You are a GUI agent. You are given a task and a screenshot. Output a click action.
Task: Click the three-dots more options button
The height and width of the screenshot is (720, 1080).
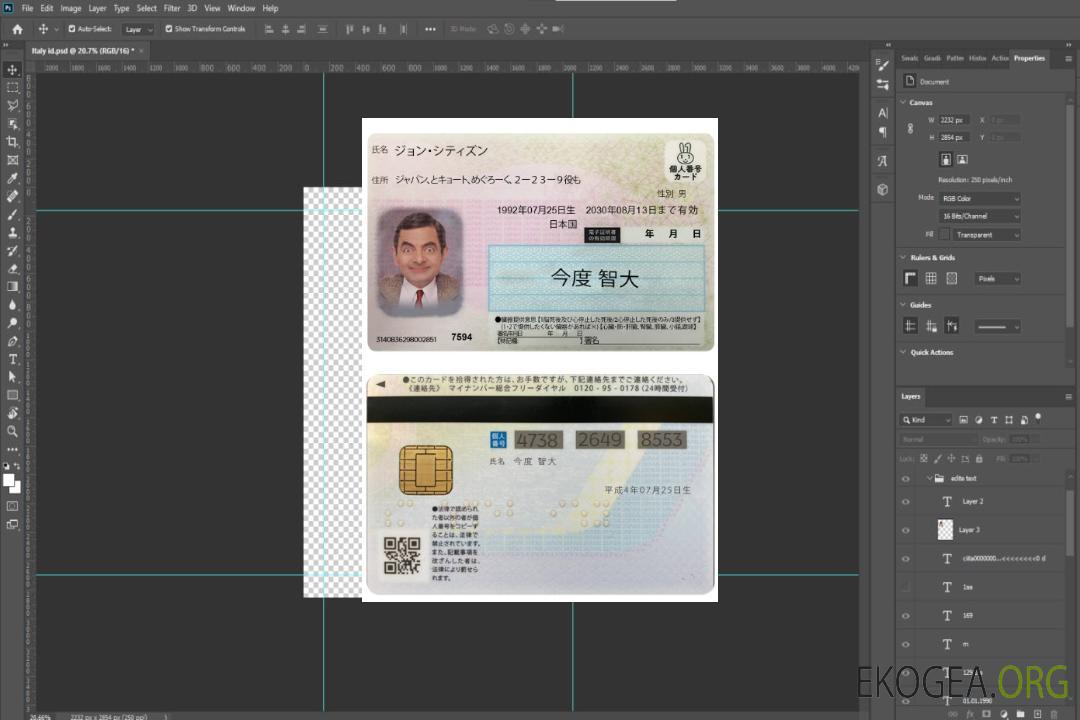430,29
